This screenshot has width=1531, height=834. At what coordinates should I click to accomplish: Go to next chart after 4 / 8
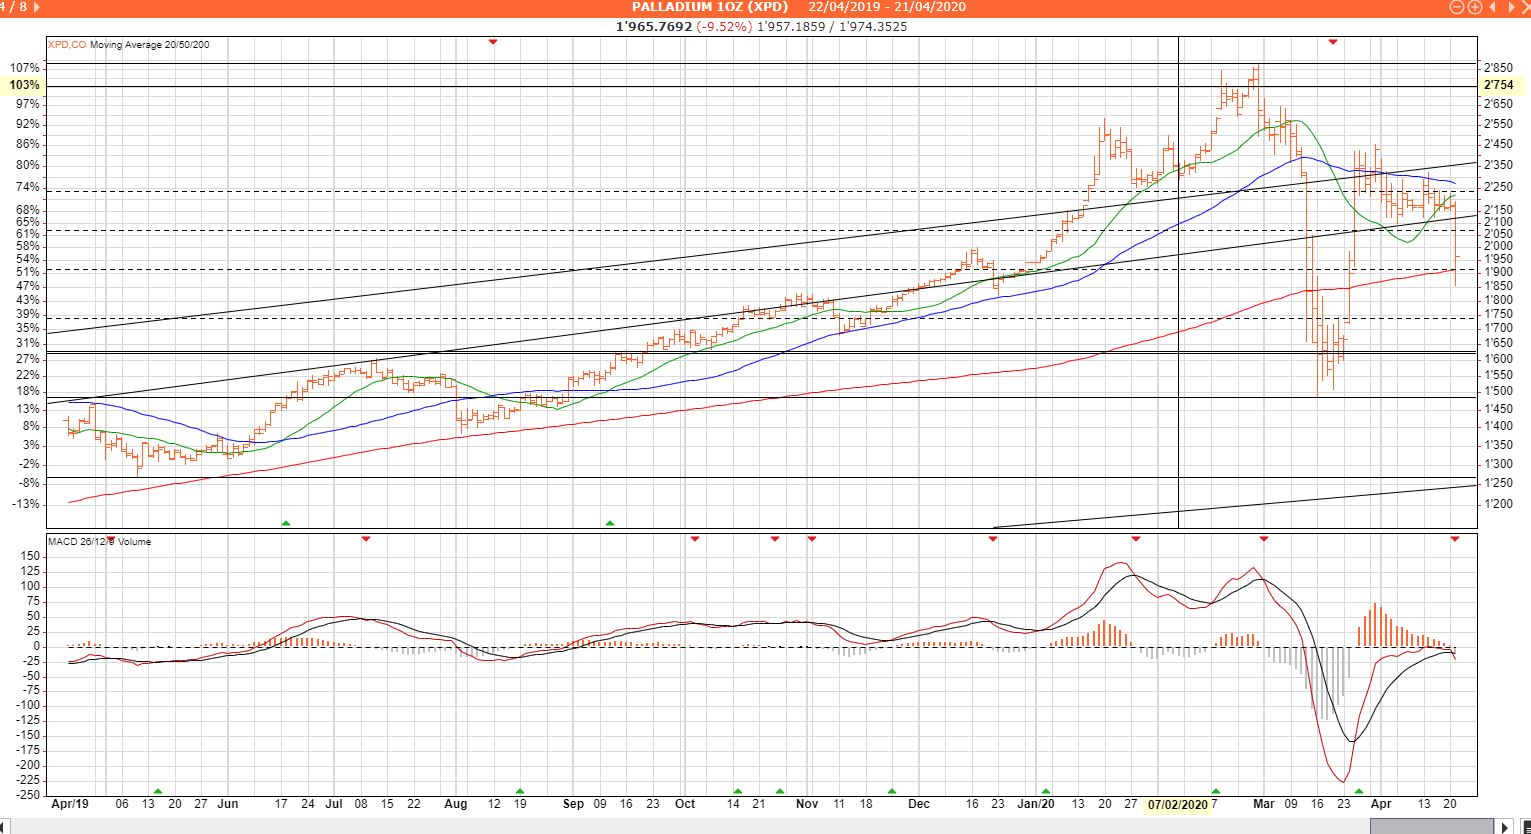(x=37, y=7)
